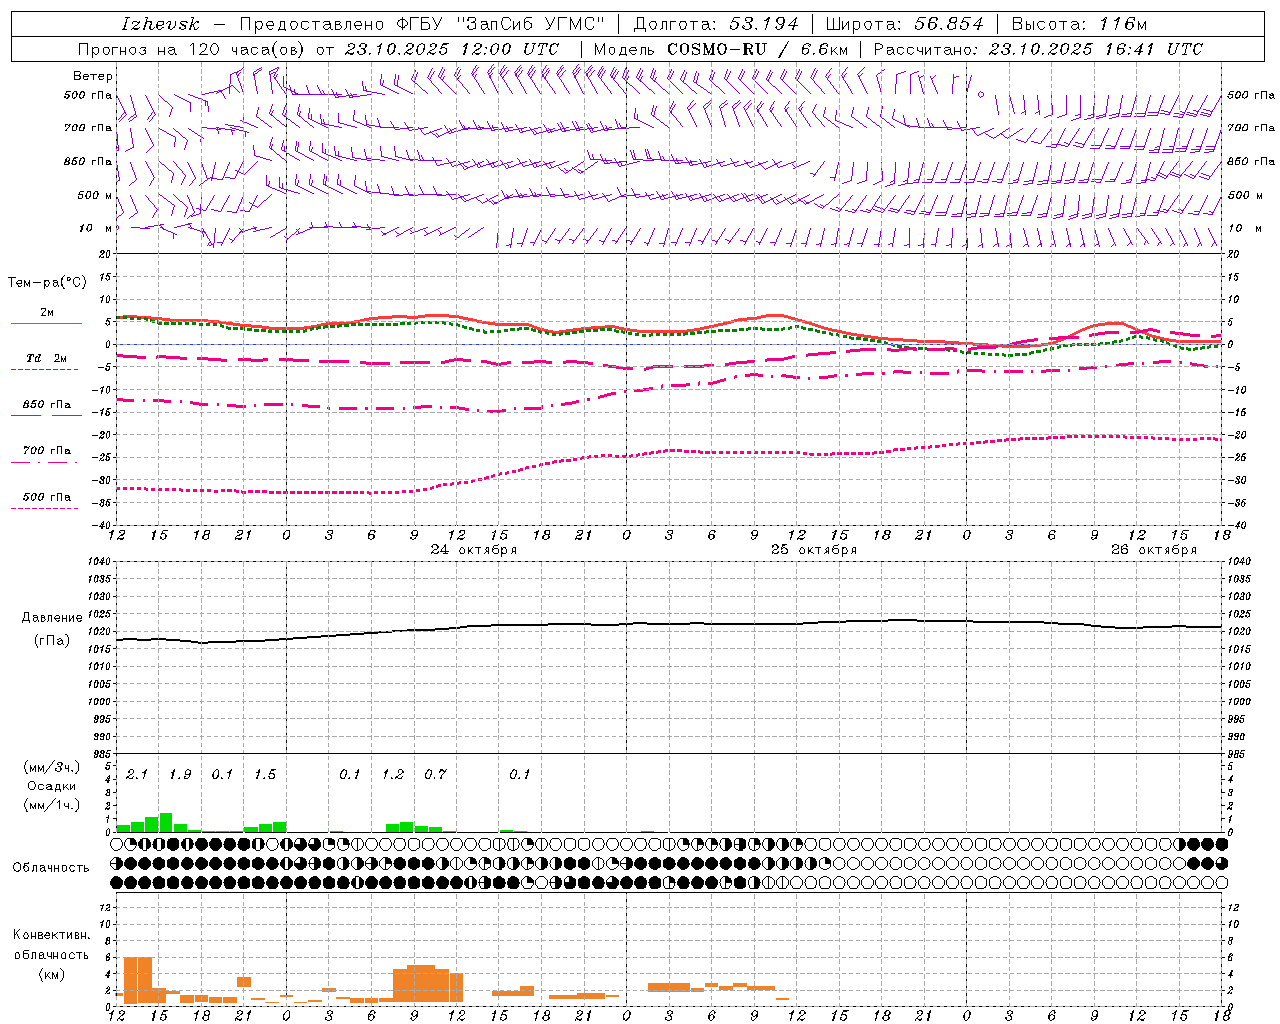The width and height of the screenshot is (1280, 1024).
Task: Select the date label 24 октября
Action: (x=474, y=550)
